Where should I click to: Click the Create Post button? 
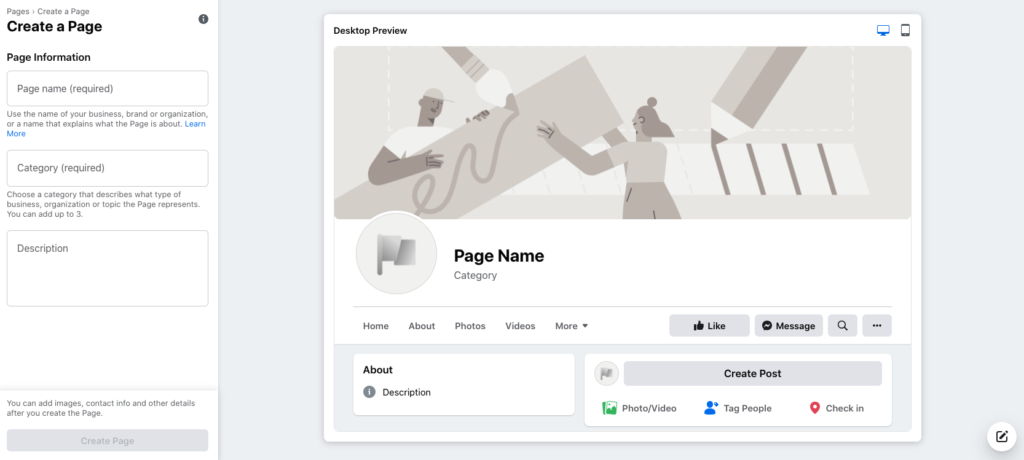tap(752, 374)
